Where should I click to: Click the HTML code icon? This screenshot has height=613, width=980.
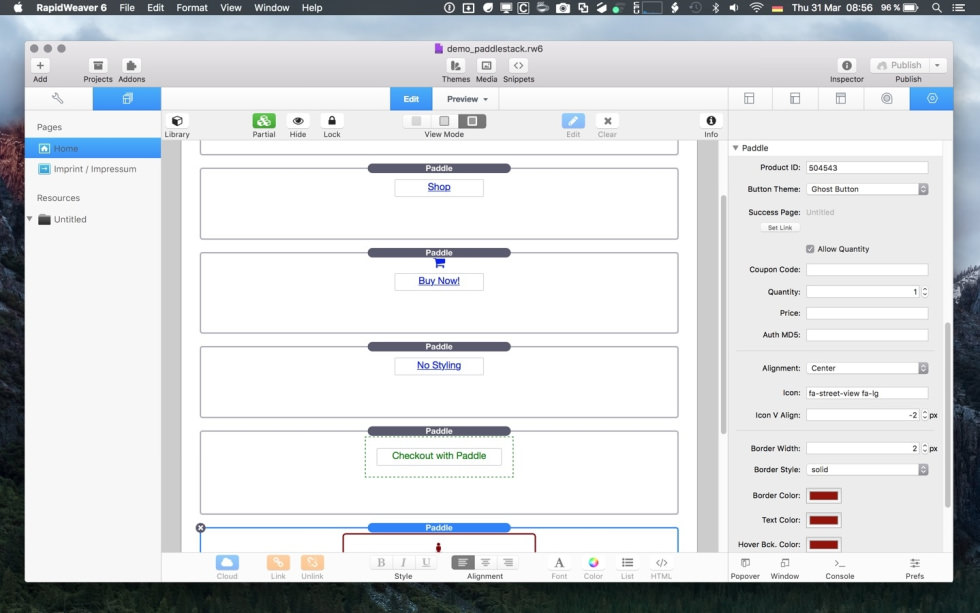(x=661, y=562)
